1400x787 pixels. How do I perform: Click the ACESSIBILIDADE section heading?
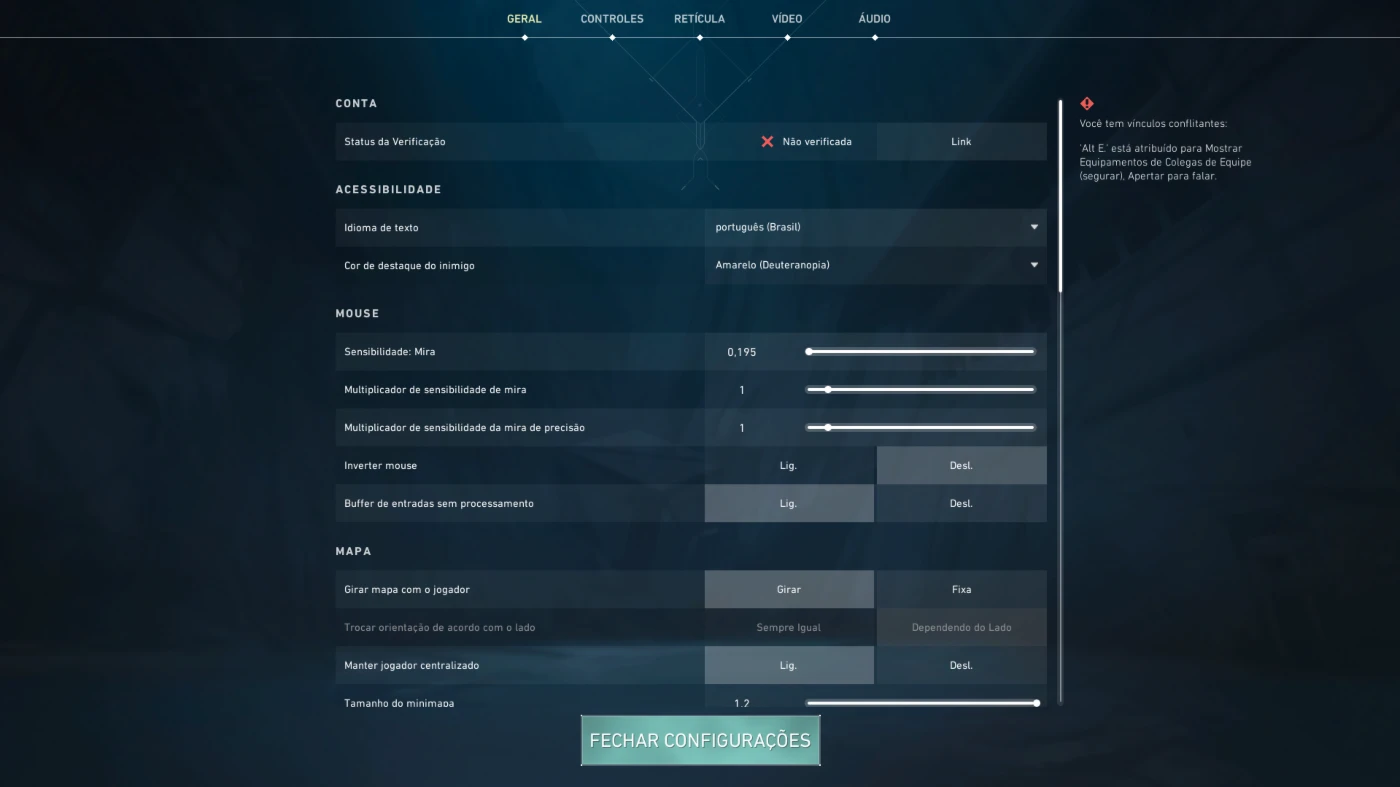[x=388, y=190]
